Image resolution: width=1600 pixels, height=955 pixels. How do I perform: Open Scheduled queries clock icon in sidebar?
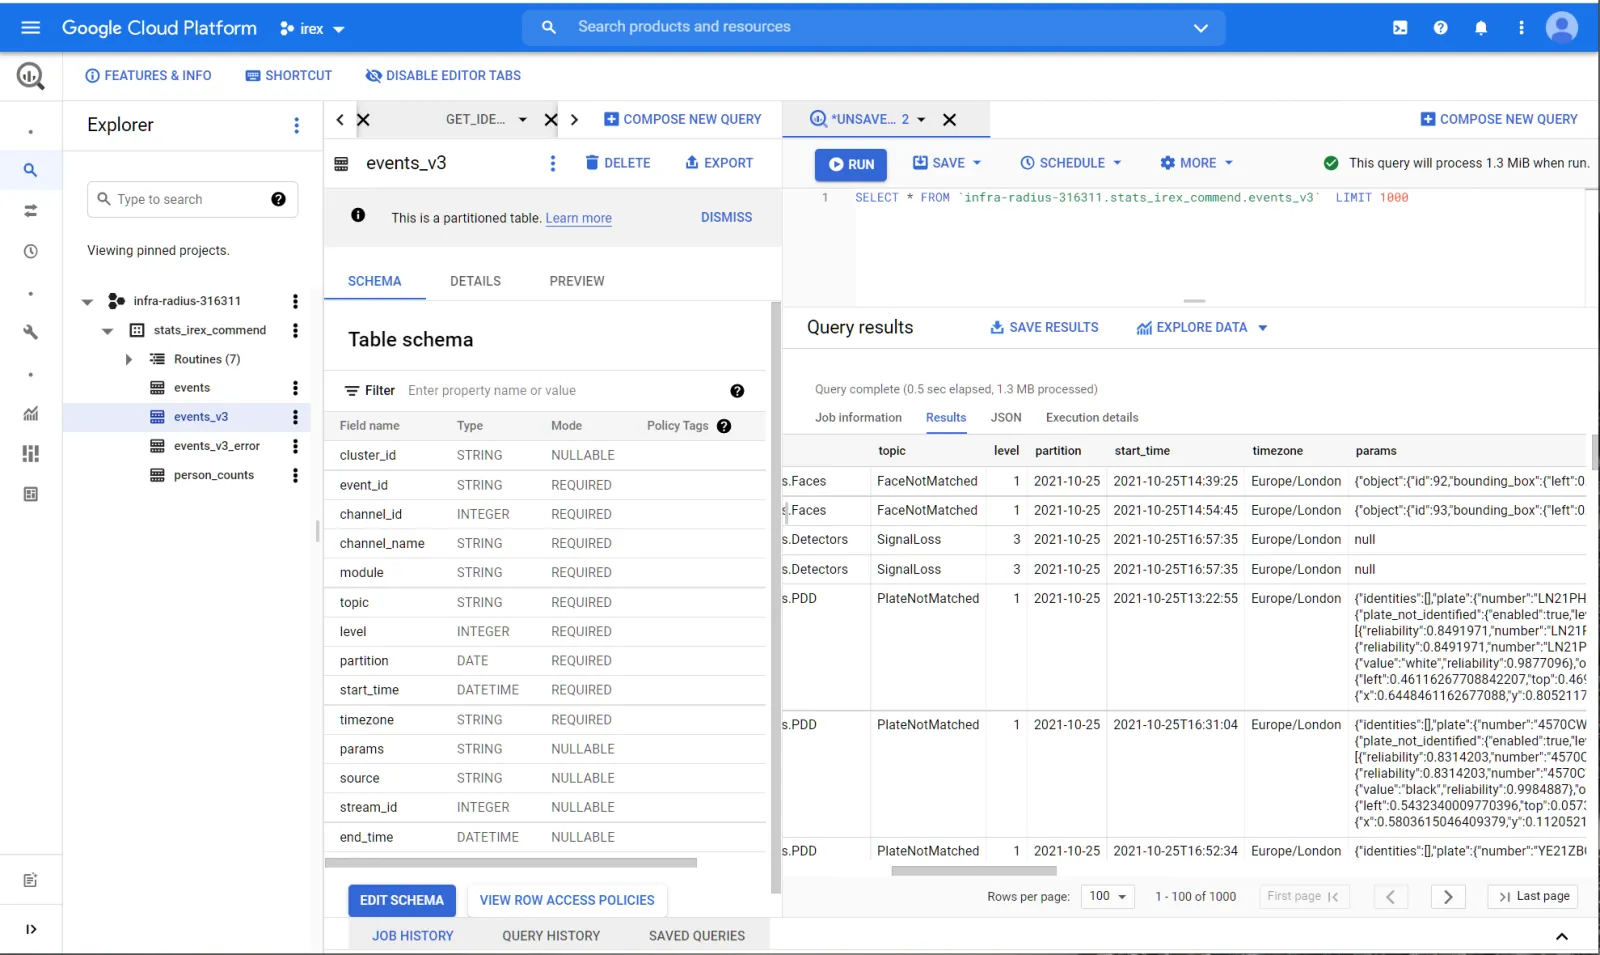point(31,252)
